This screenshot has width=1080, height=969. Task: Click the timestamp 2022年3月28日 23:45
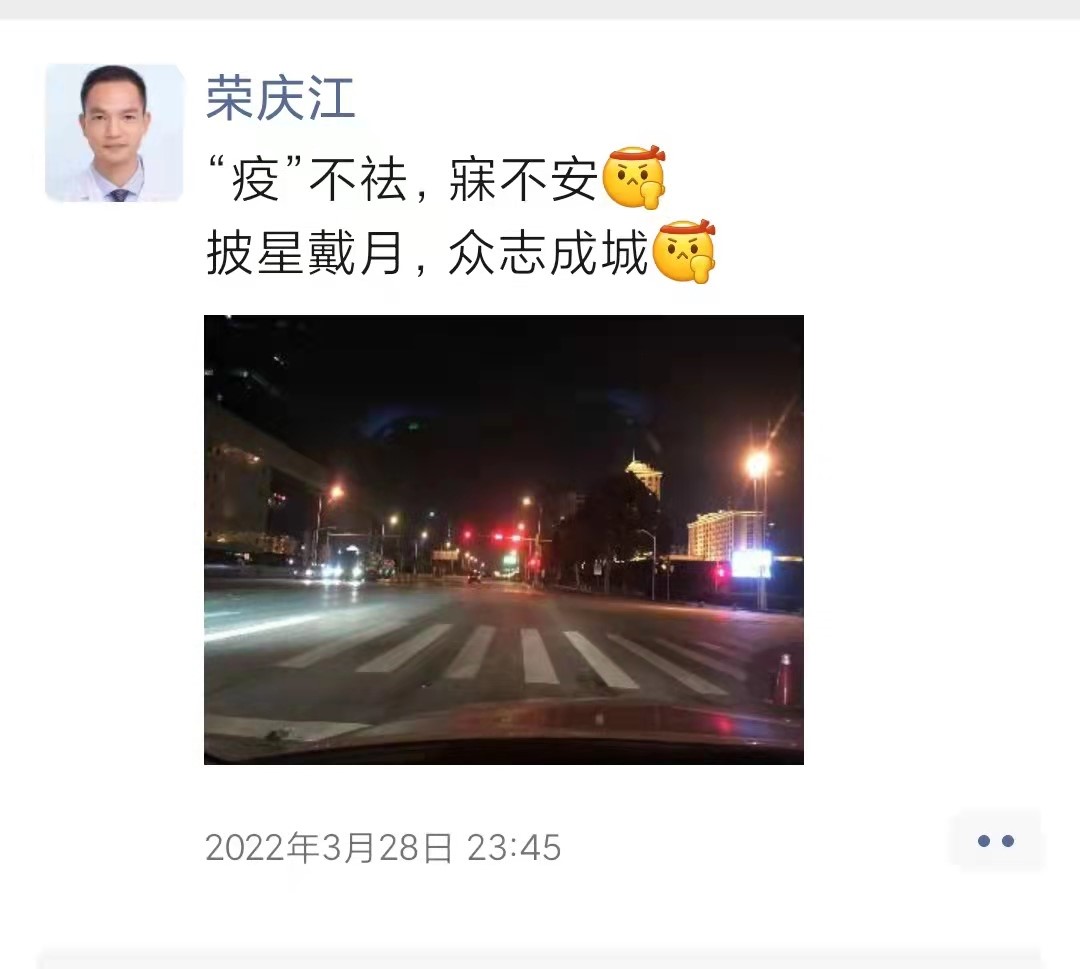(x=383, y=847)
